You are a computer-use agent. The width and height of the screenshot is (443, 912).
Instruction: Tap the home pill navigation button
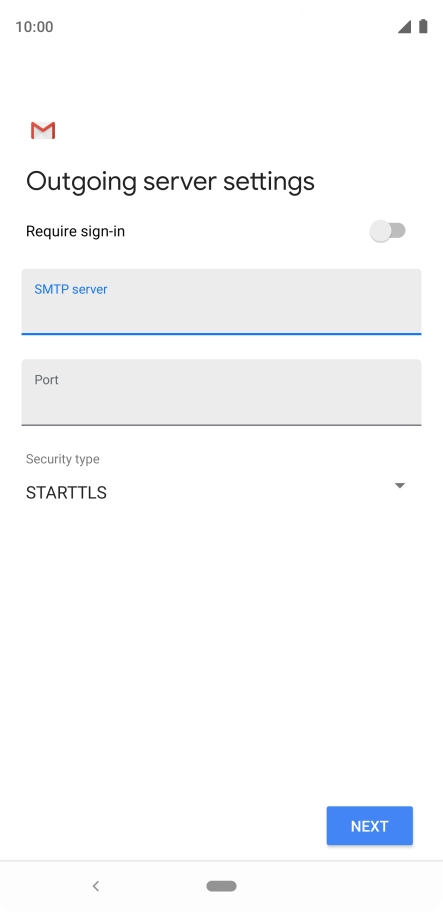pos(222,886)
